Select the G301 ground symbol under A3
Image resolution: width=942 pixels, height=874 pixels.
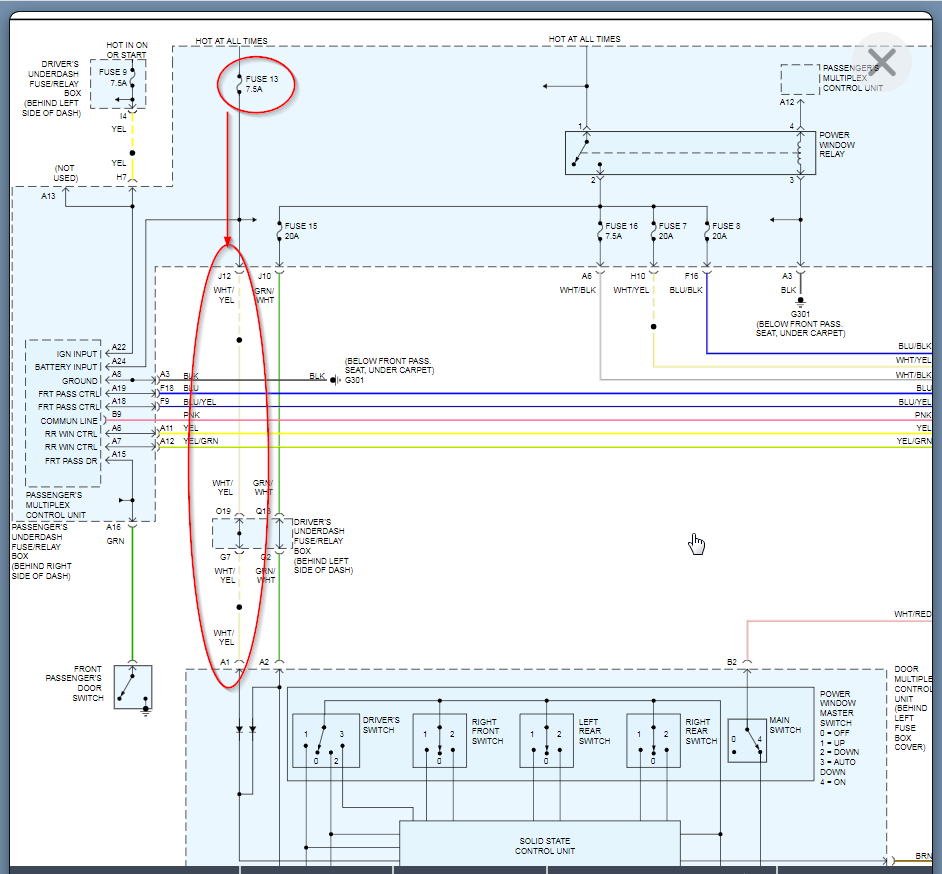click(799, 302)
